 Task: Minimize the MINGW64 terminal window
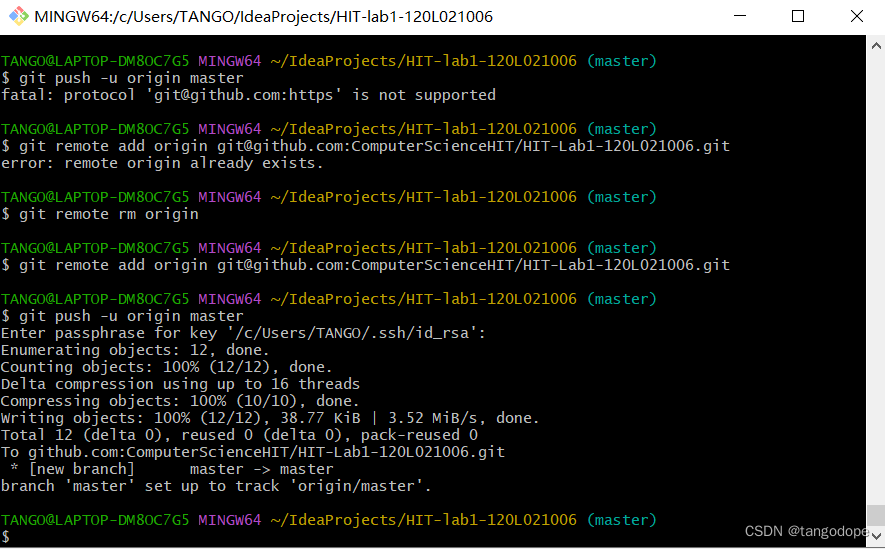(x=740, y=16)
